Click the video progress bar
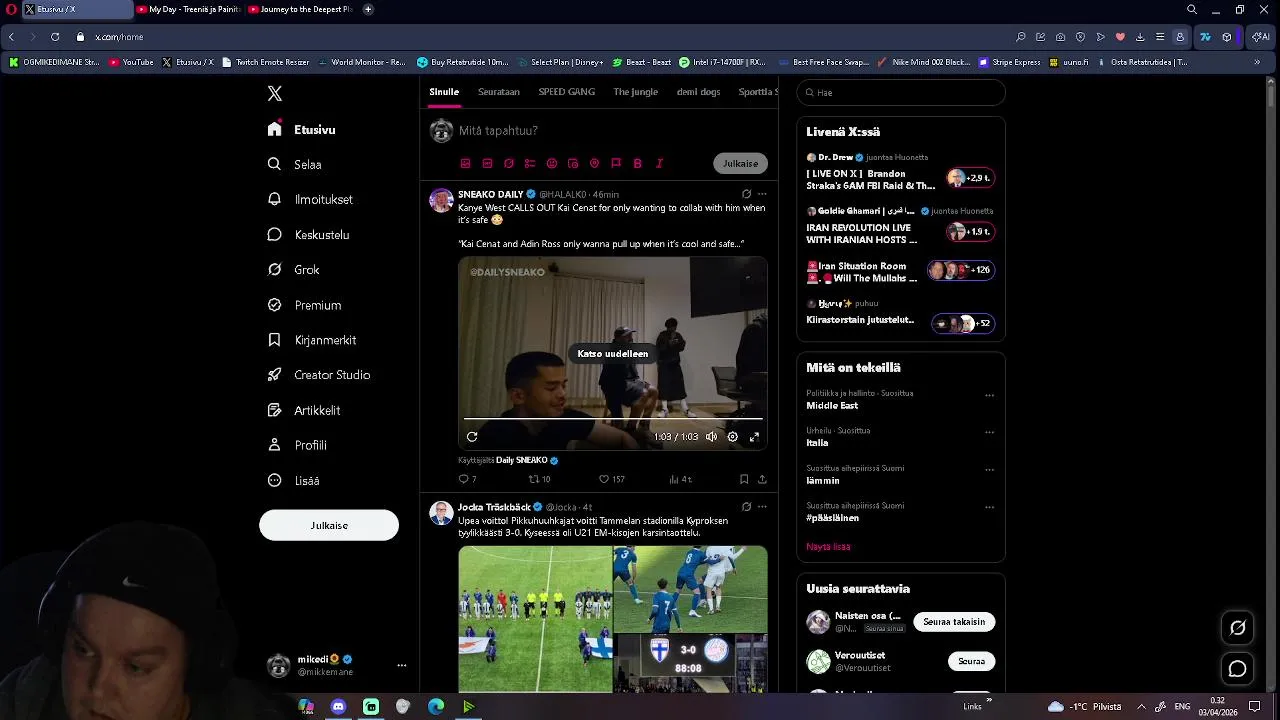1280x720 pixels. 613,419
